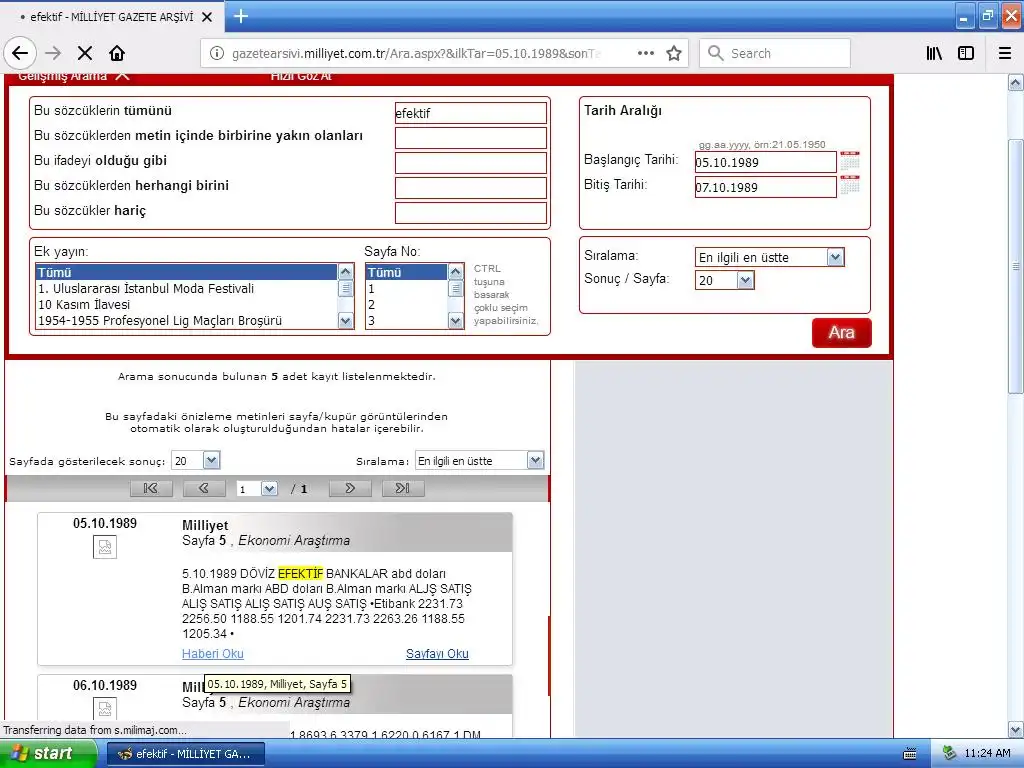This screenshot has height=768, width=1024.
Task: Open calendar picker for Başlangıç Tarihi
Action: pos(850,161)
